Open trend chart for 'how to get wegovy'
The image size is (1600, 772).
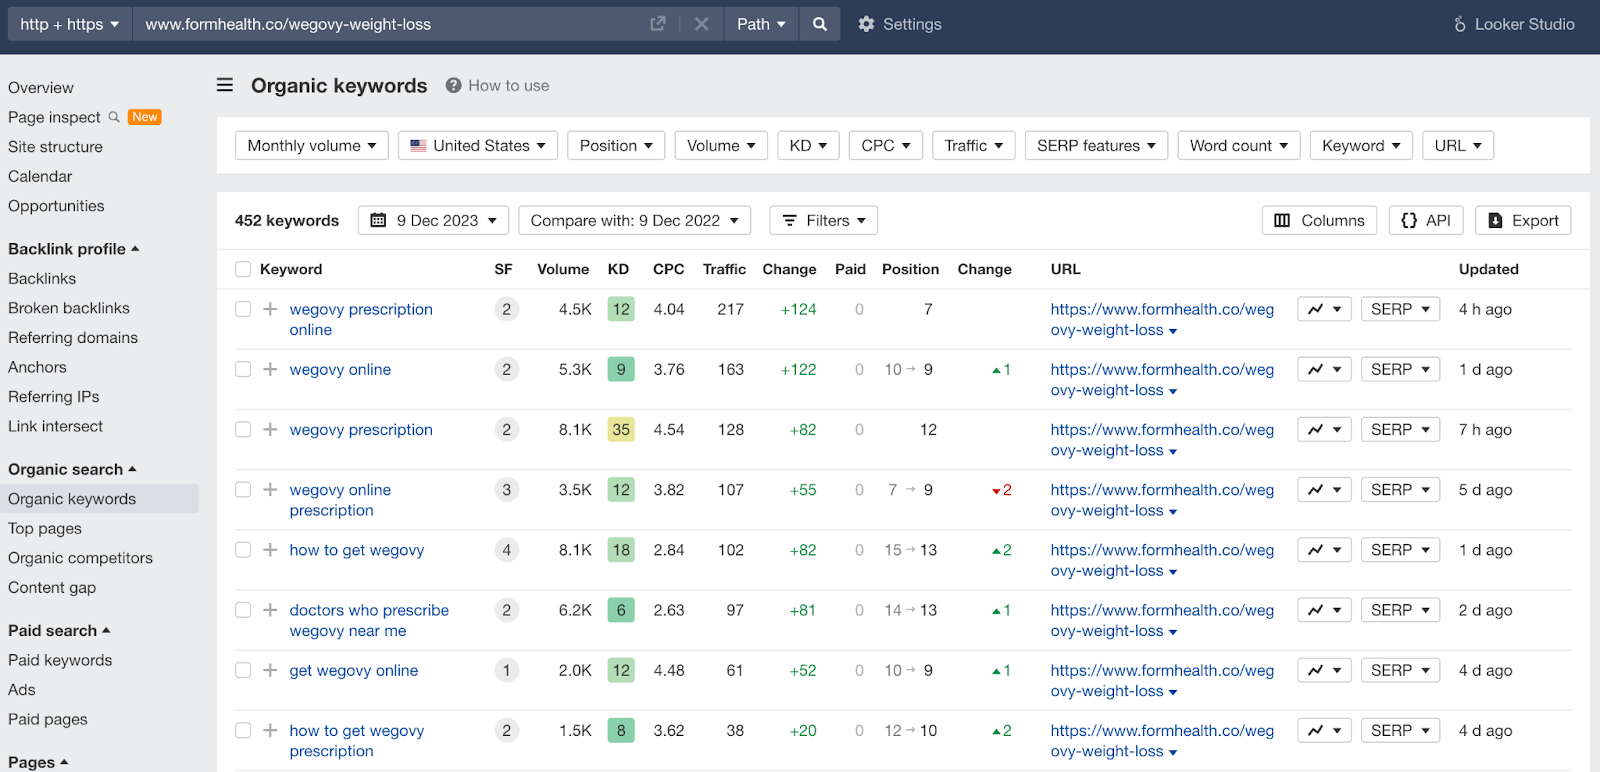pos(1325,549)
